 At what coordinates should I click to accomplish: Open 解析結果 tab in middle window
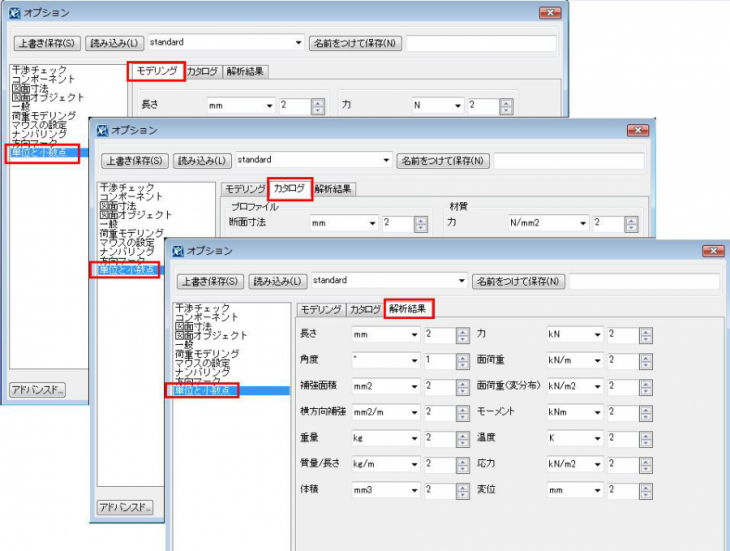[x=333, y=189]
